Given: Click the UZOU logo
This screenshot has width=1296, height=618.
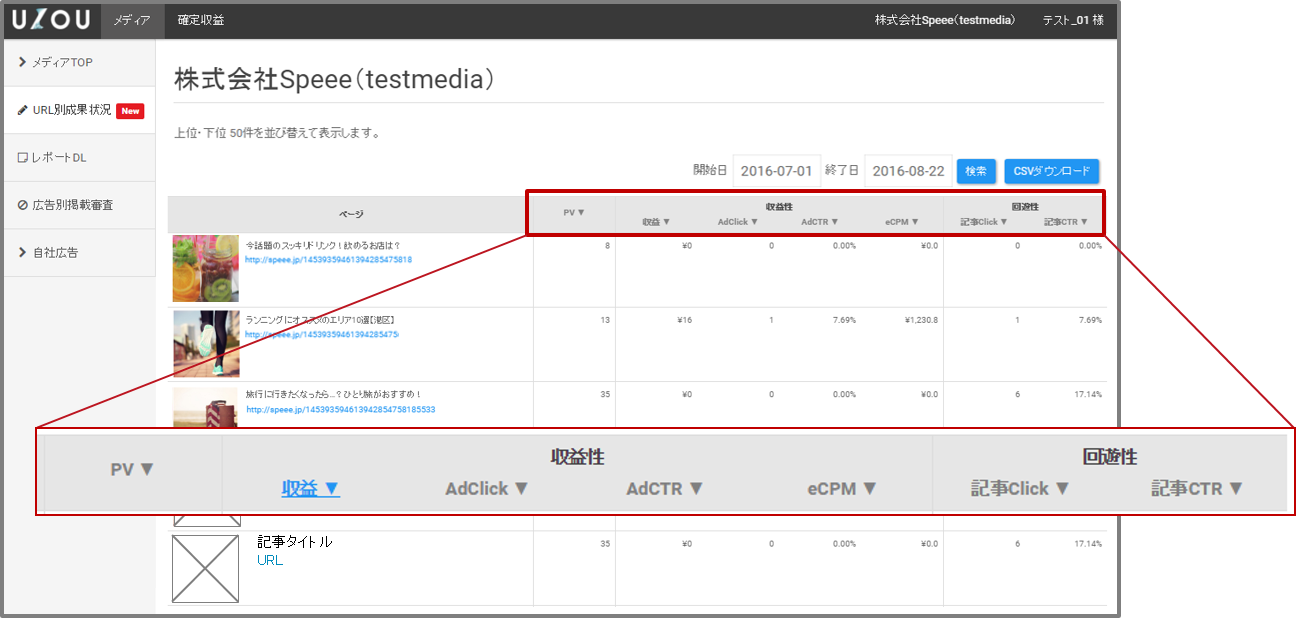Looking at the screenshot, I should click(x=51, y=20).
